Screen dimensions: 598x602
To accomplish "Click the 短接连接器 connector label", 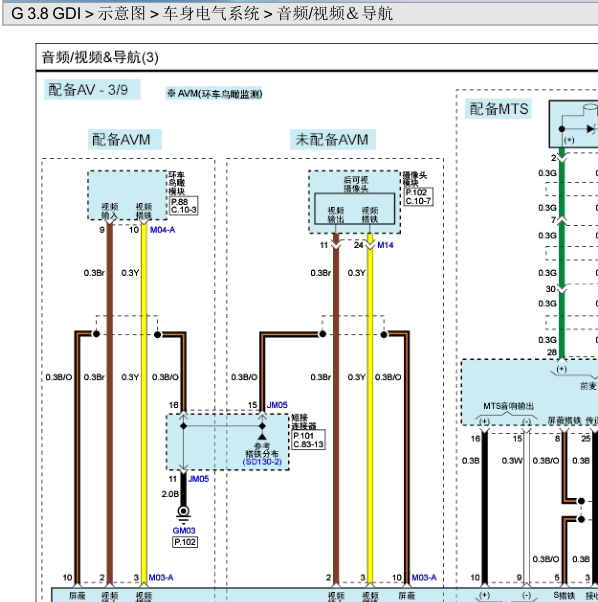I will 304,422.
